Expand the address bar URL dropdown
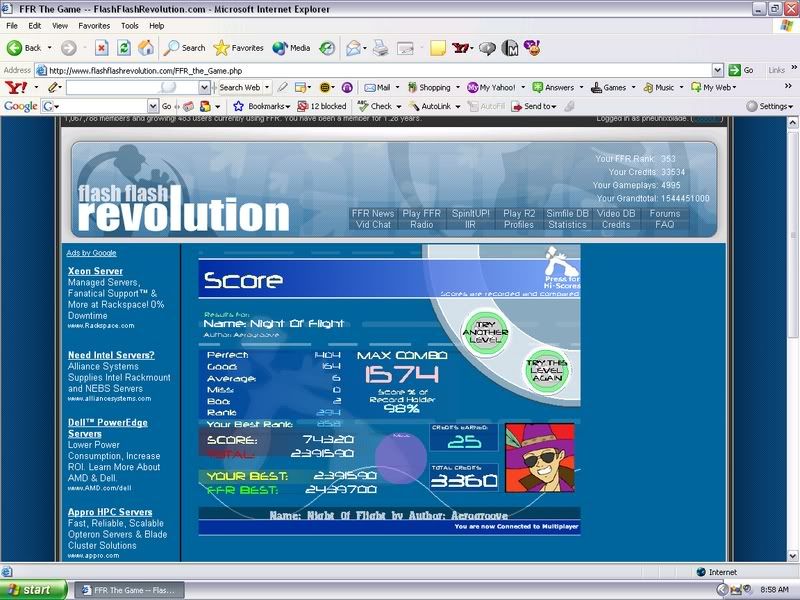 tap(717, 70)
